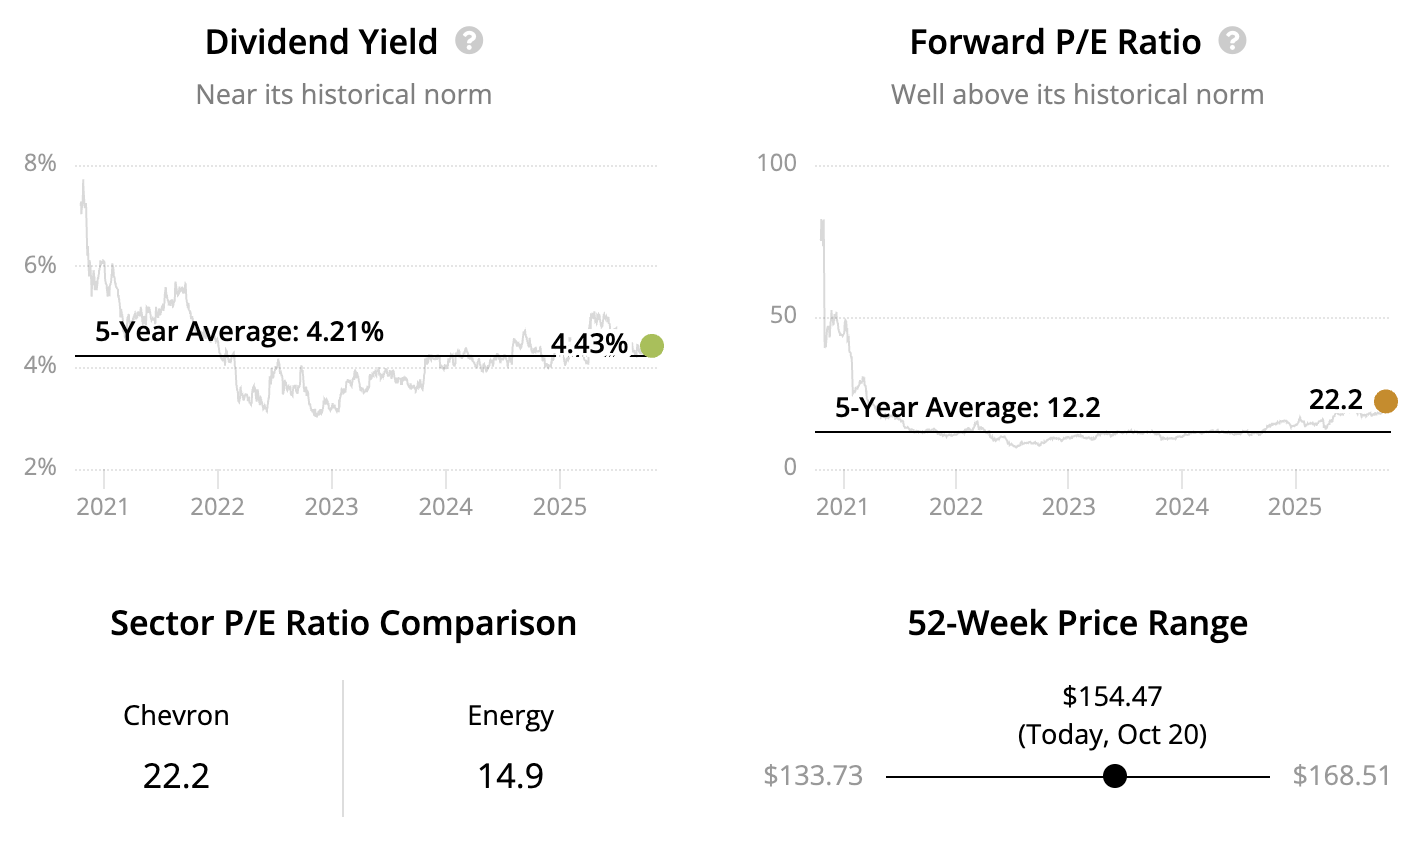Click the 5-Year Average 12.2 label

(967, 408)
